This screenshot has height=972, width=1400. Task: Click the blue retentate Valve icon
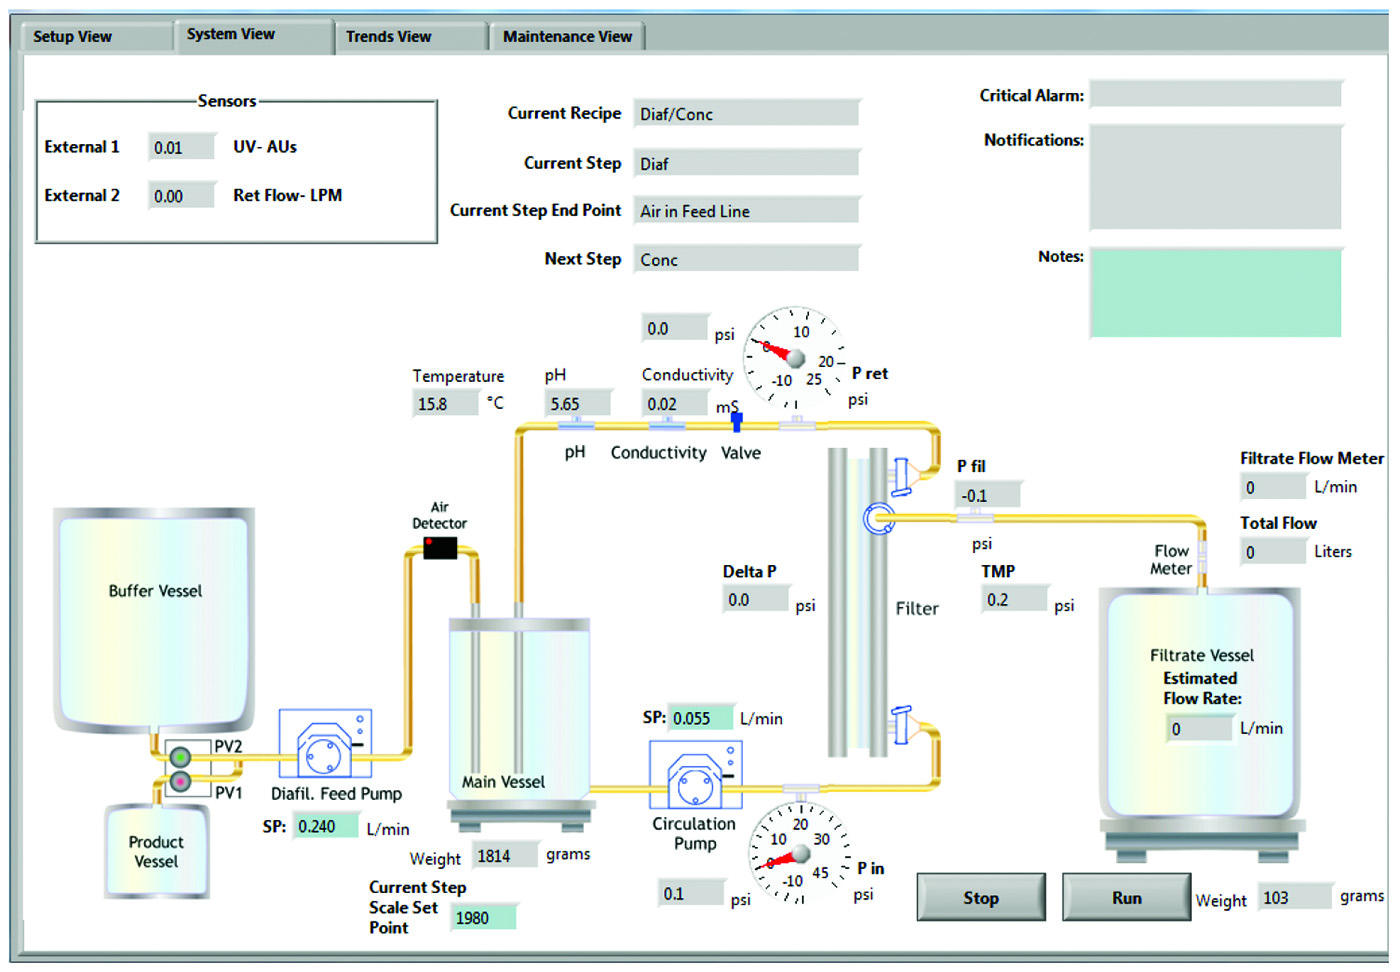point(737,421)
